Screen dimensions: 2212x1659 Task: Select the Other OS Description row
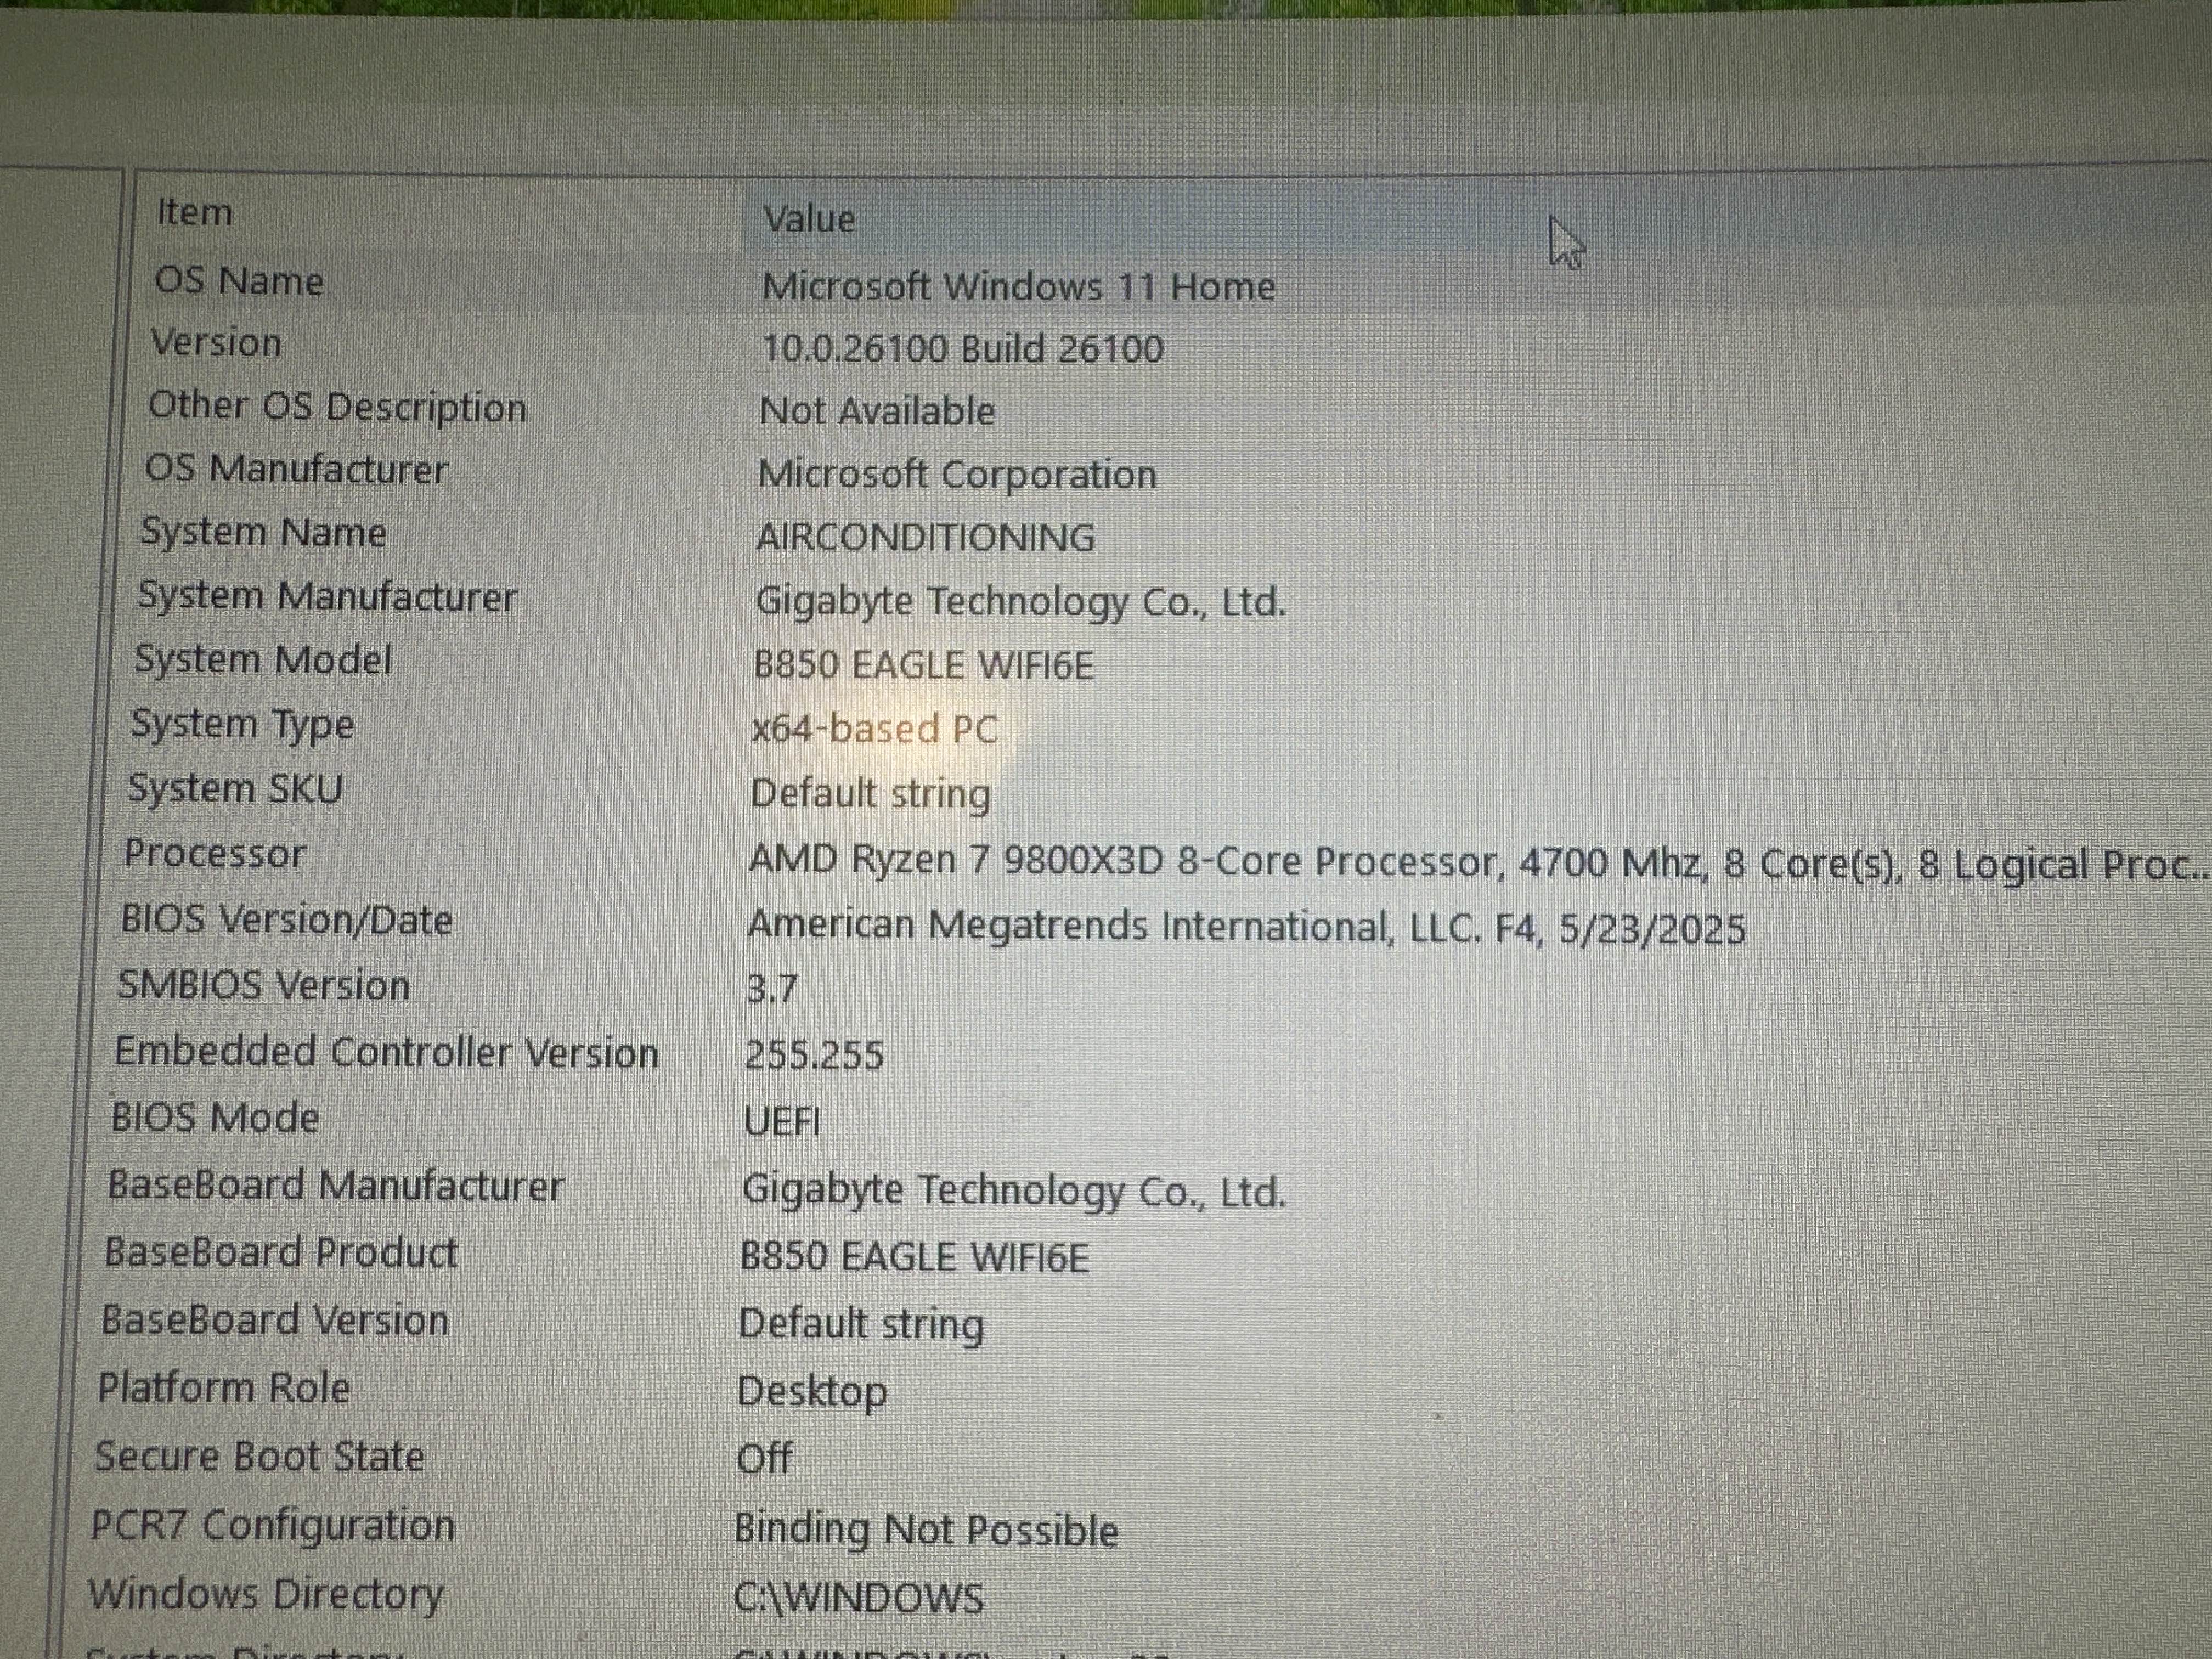point(337,407)
